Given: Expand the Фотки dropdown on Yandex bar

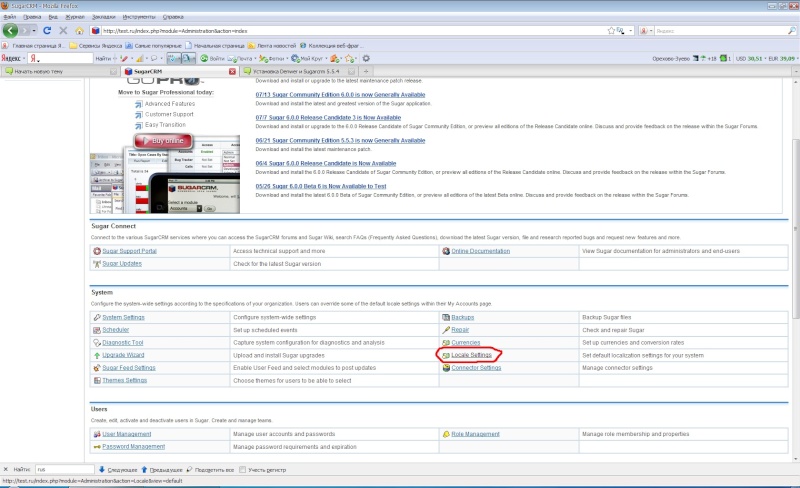Looking at the screenshot, I should coord(287,58).
